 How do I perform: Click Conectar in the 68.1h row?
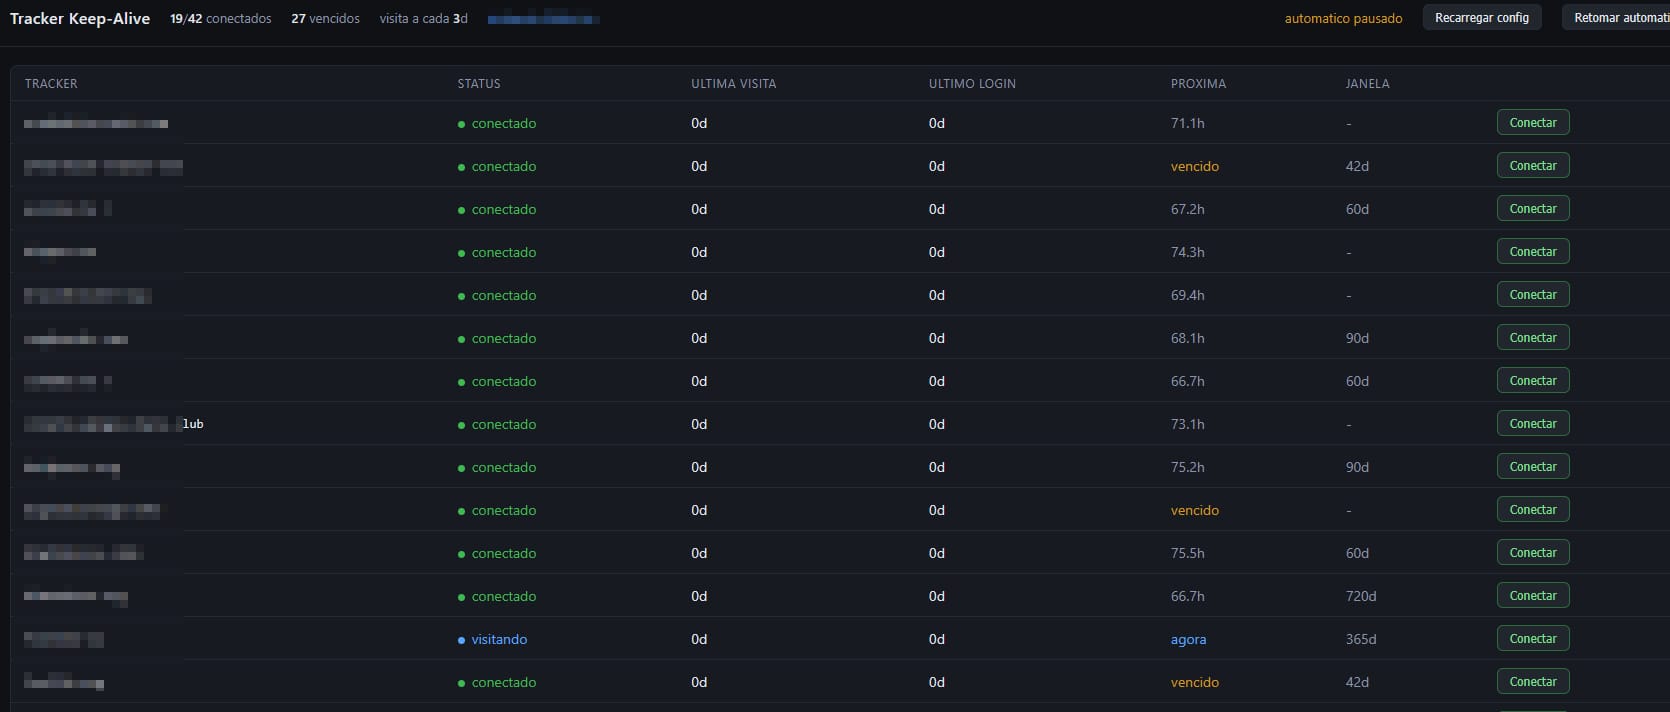point(1533,338)
